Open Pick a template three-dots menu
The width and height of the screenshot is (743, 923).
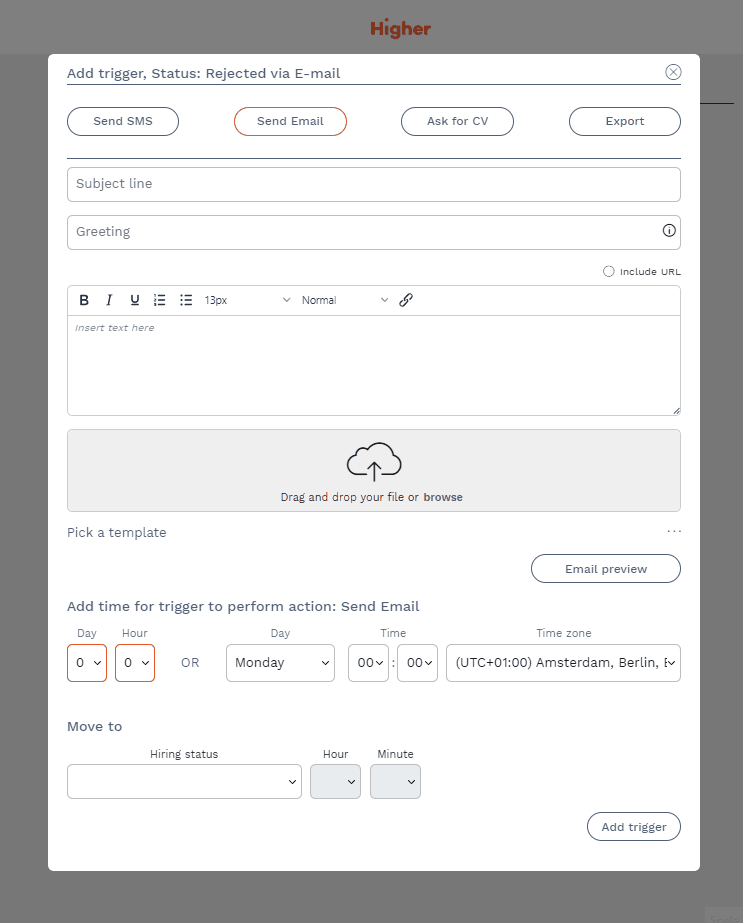673,532
